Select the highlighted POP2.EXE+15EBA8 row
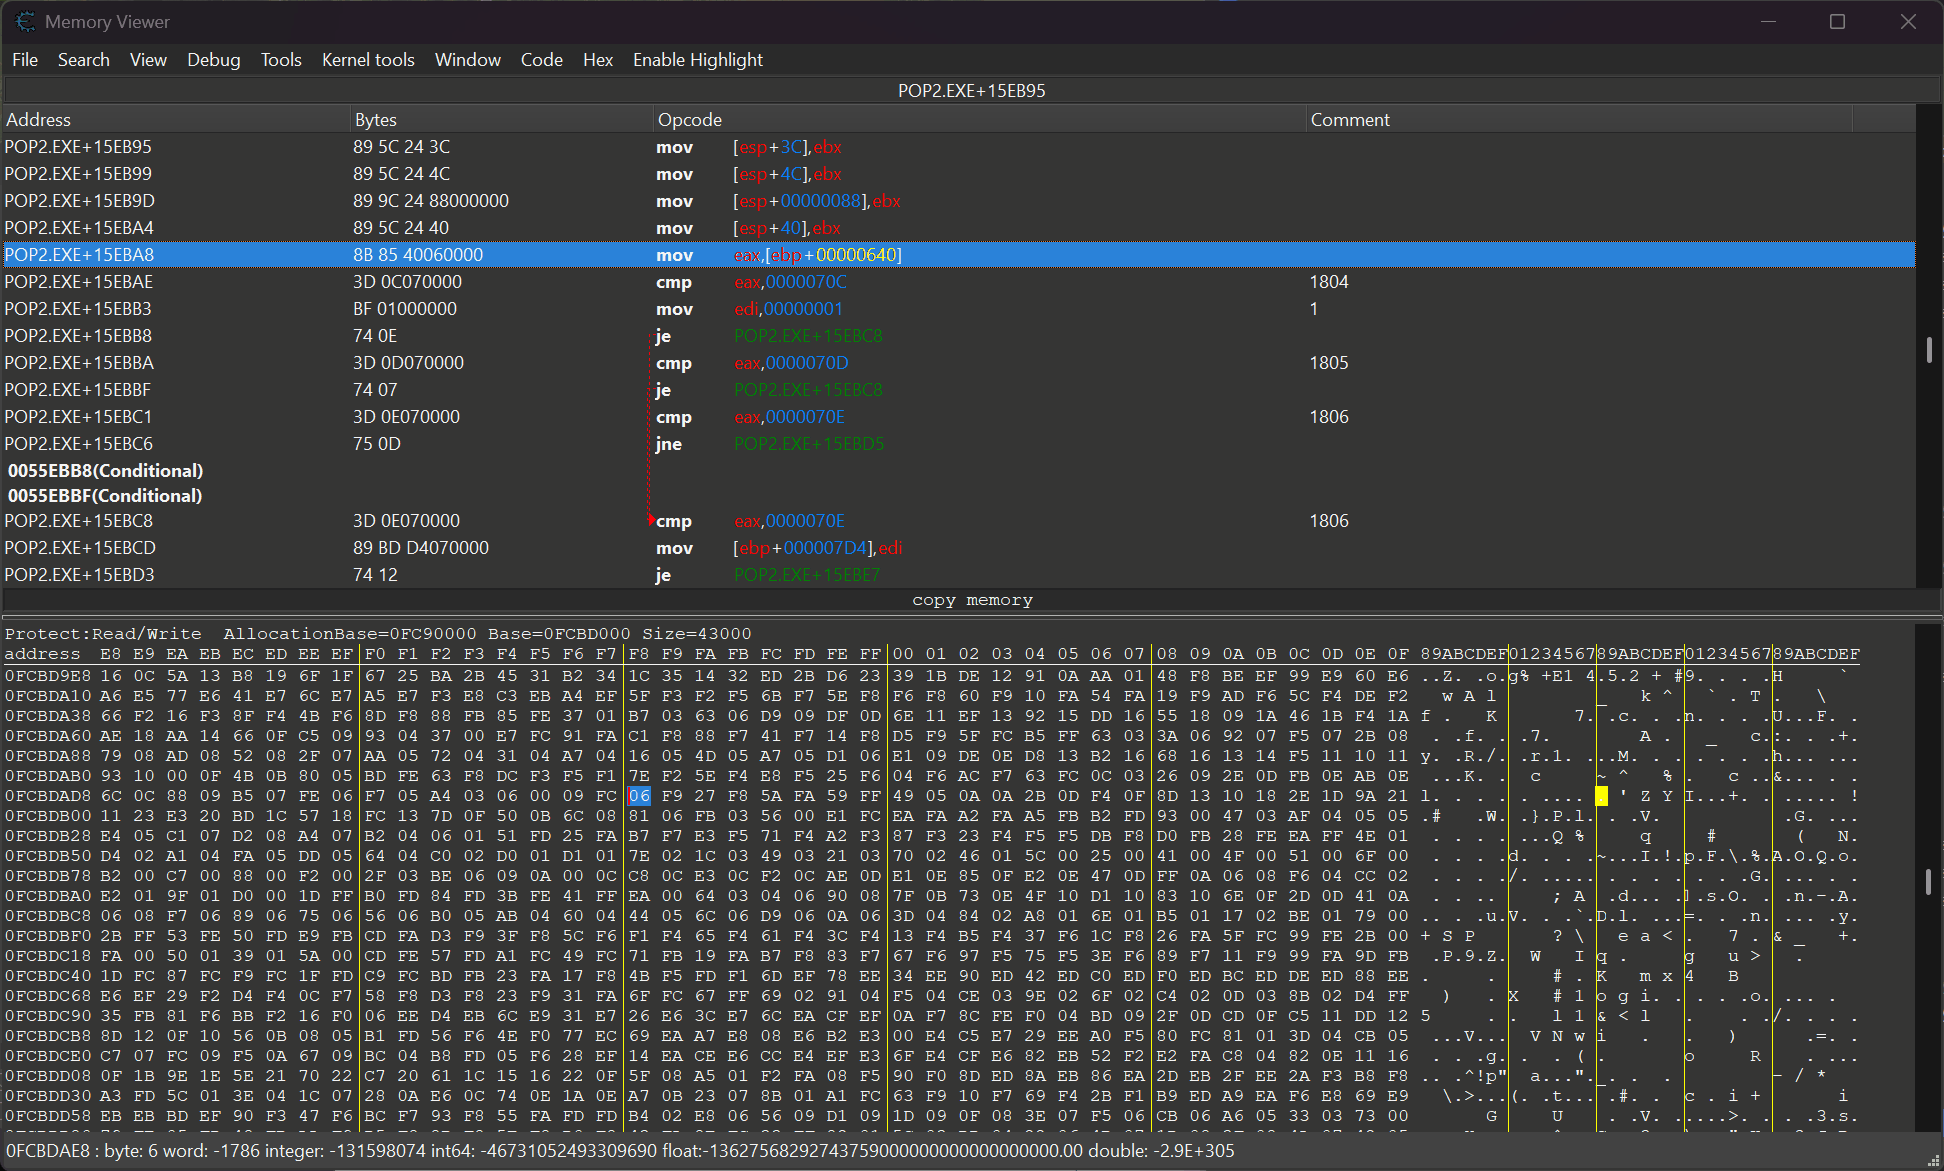1944x1171 pixels. coord(959,255)
